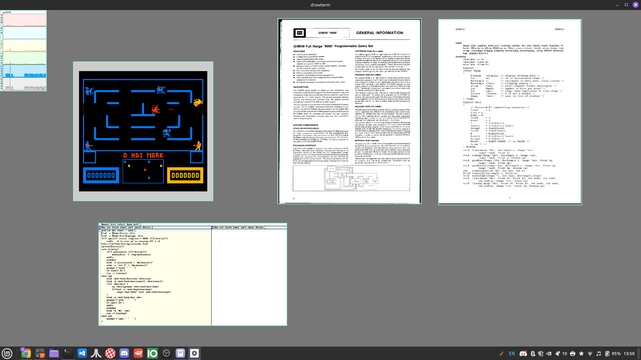The image size is (641, 360).
Task: Open the printer tray icon
Action: [572, 353]
